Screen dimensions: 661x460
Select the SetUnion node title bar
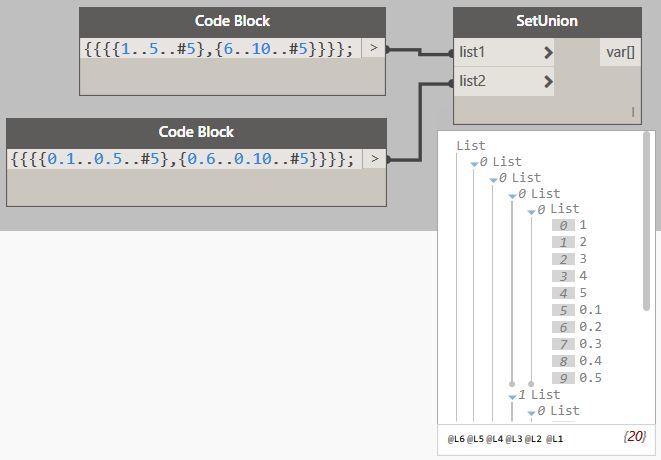tap(547, 21)
